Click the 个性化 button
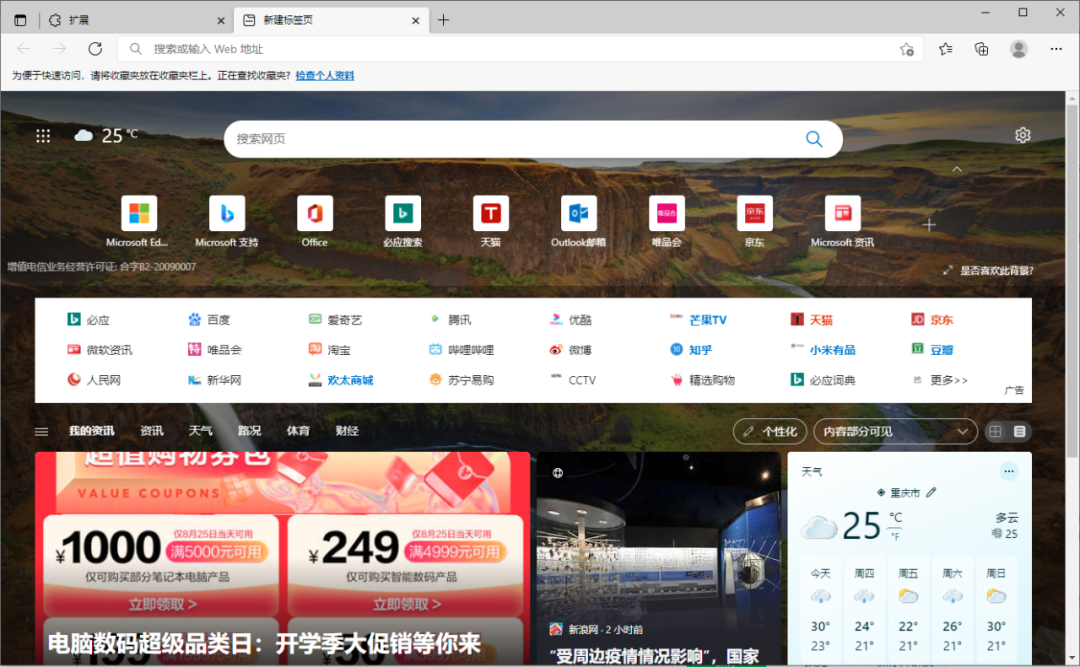 tap(770, 431)
